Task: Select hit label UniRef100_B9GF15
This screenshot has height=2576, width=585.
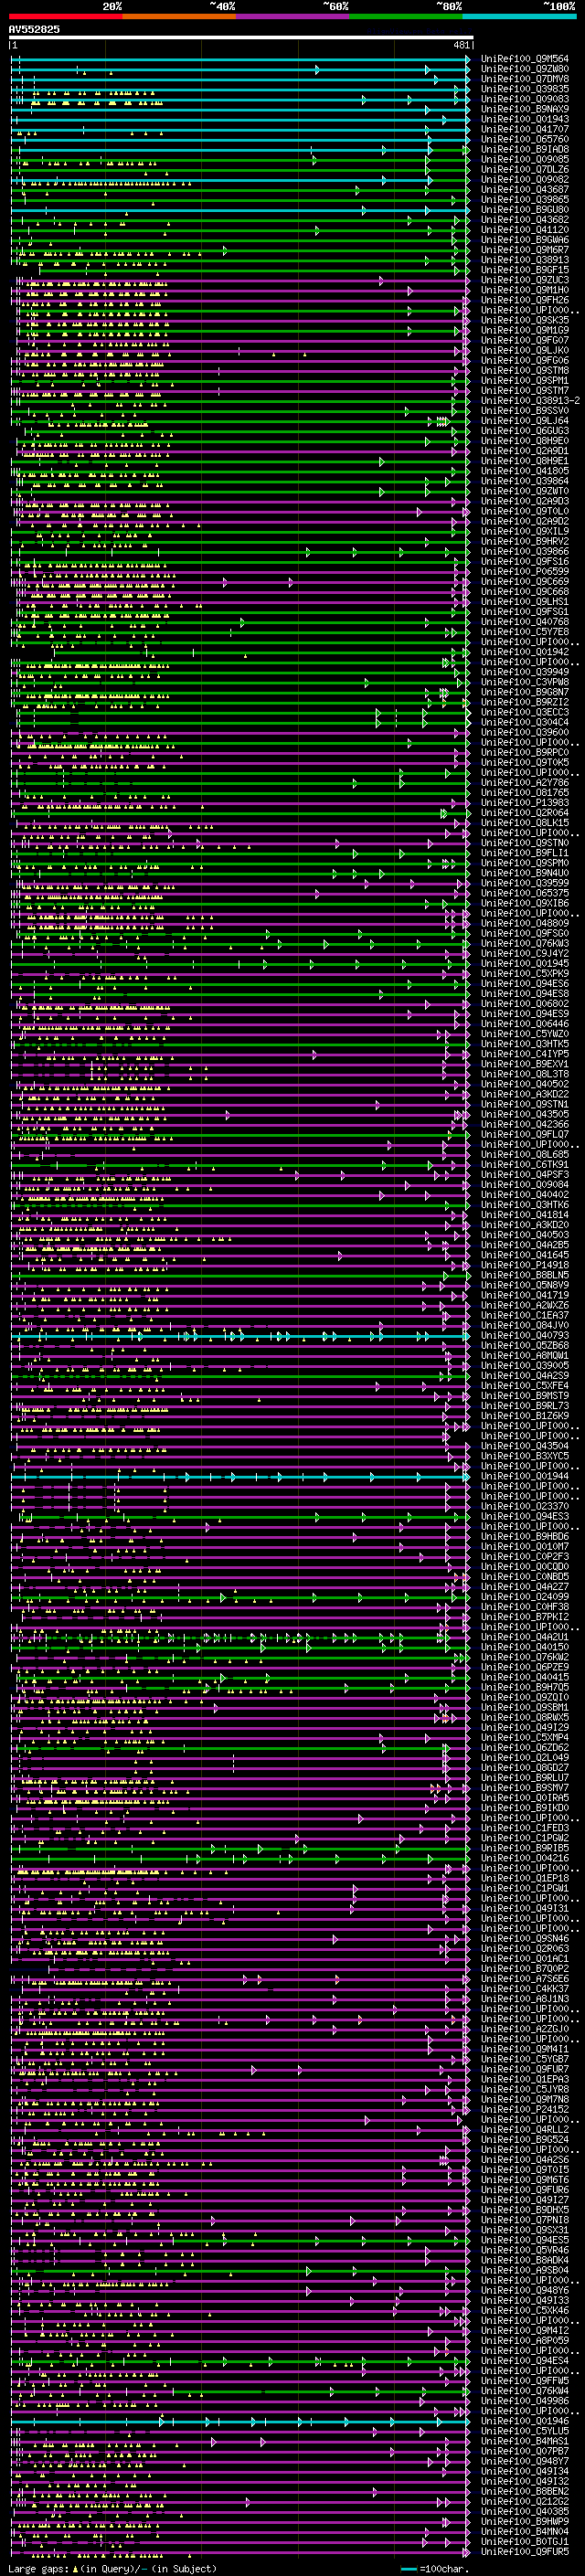Action: point(524,270)
